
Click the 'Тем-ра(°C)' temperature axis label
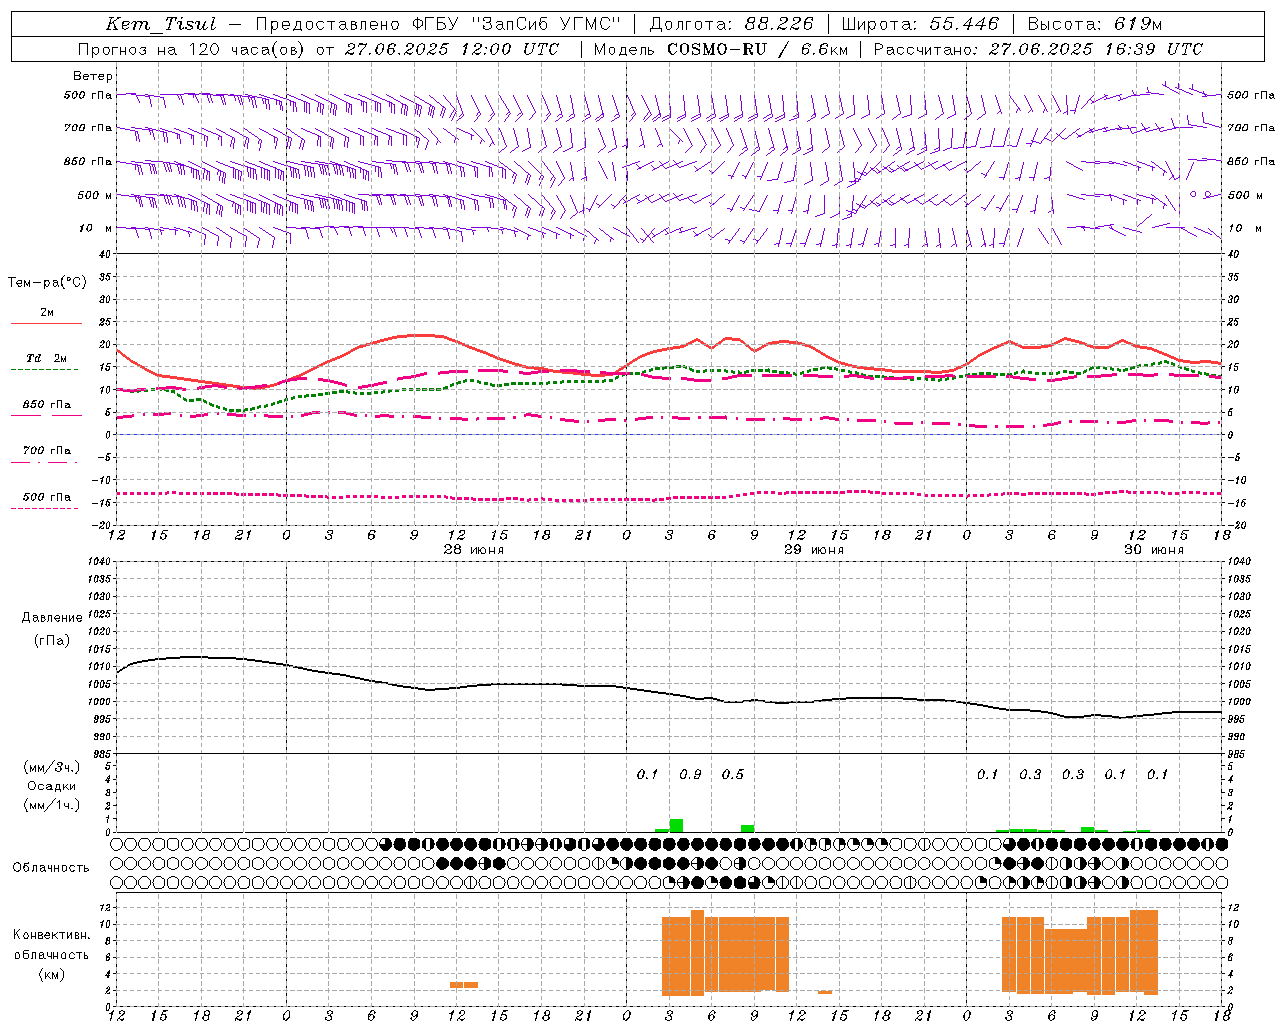[x=47, y=283]
